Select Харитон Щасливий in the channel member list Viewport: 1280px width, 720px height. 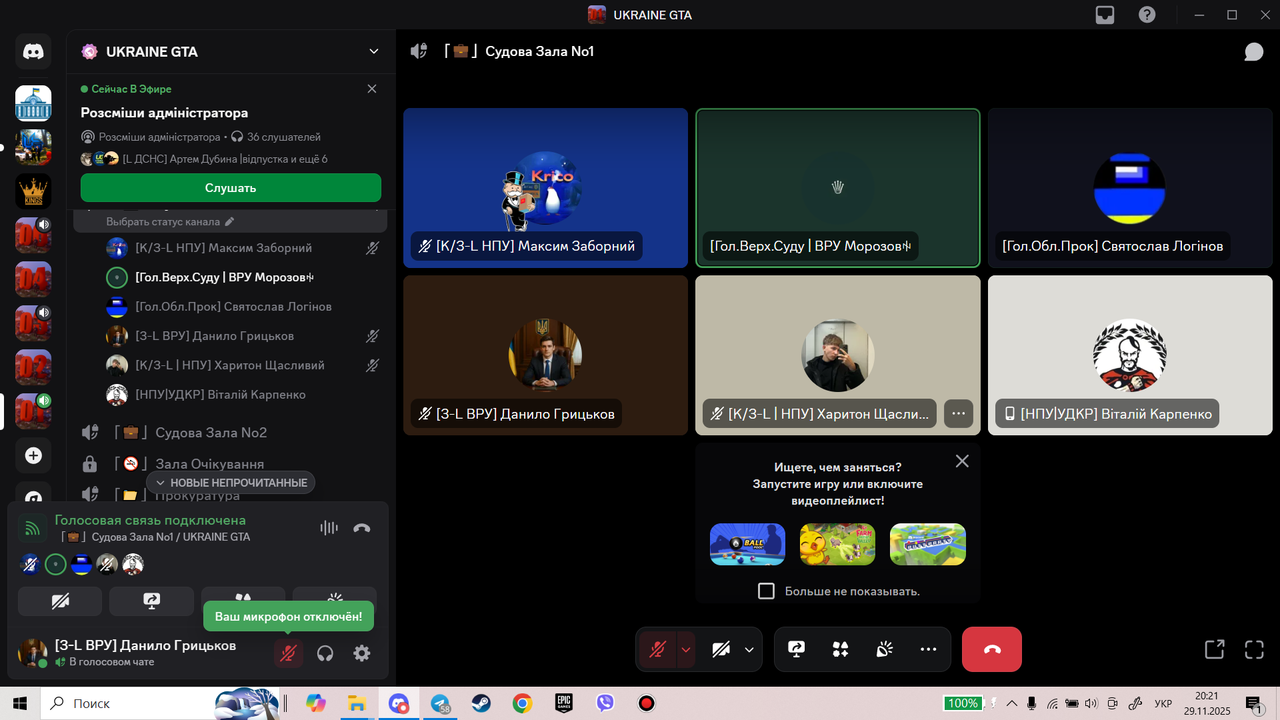tap(230, 365)
